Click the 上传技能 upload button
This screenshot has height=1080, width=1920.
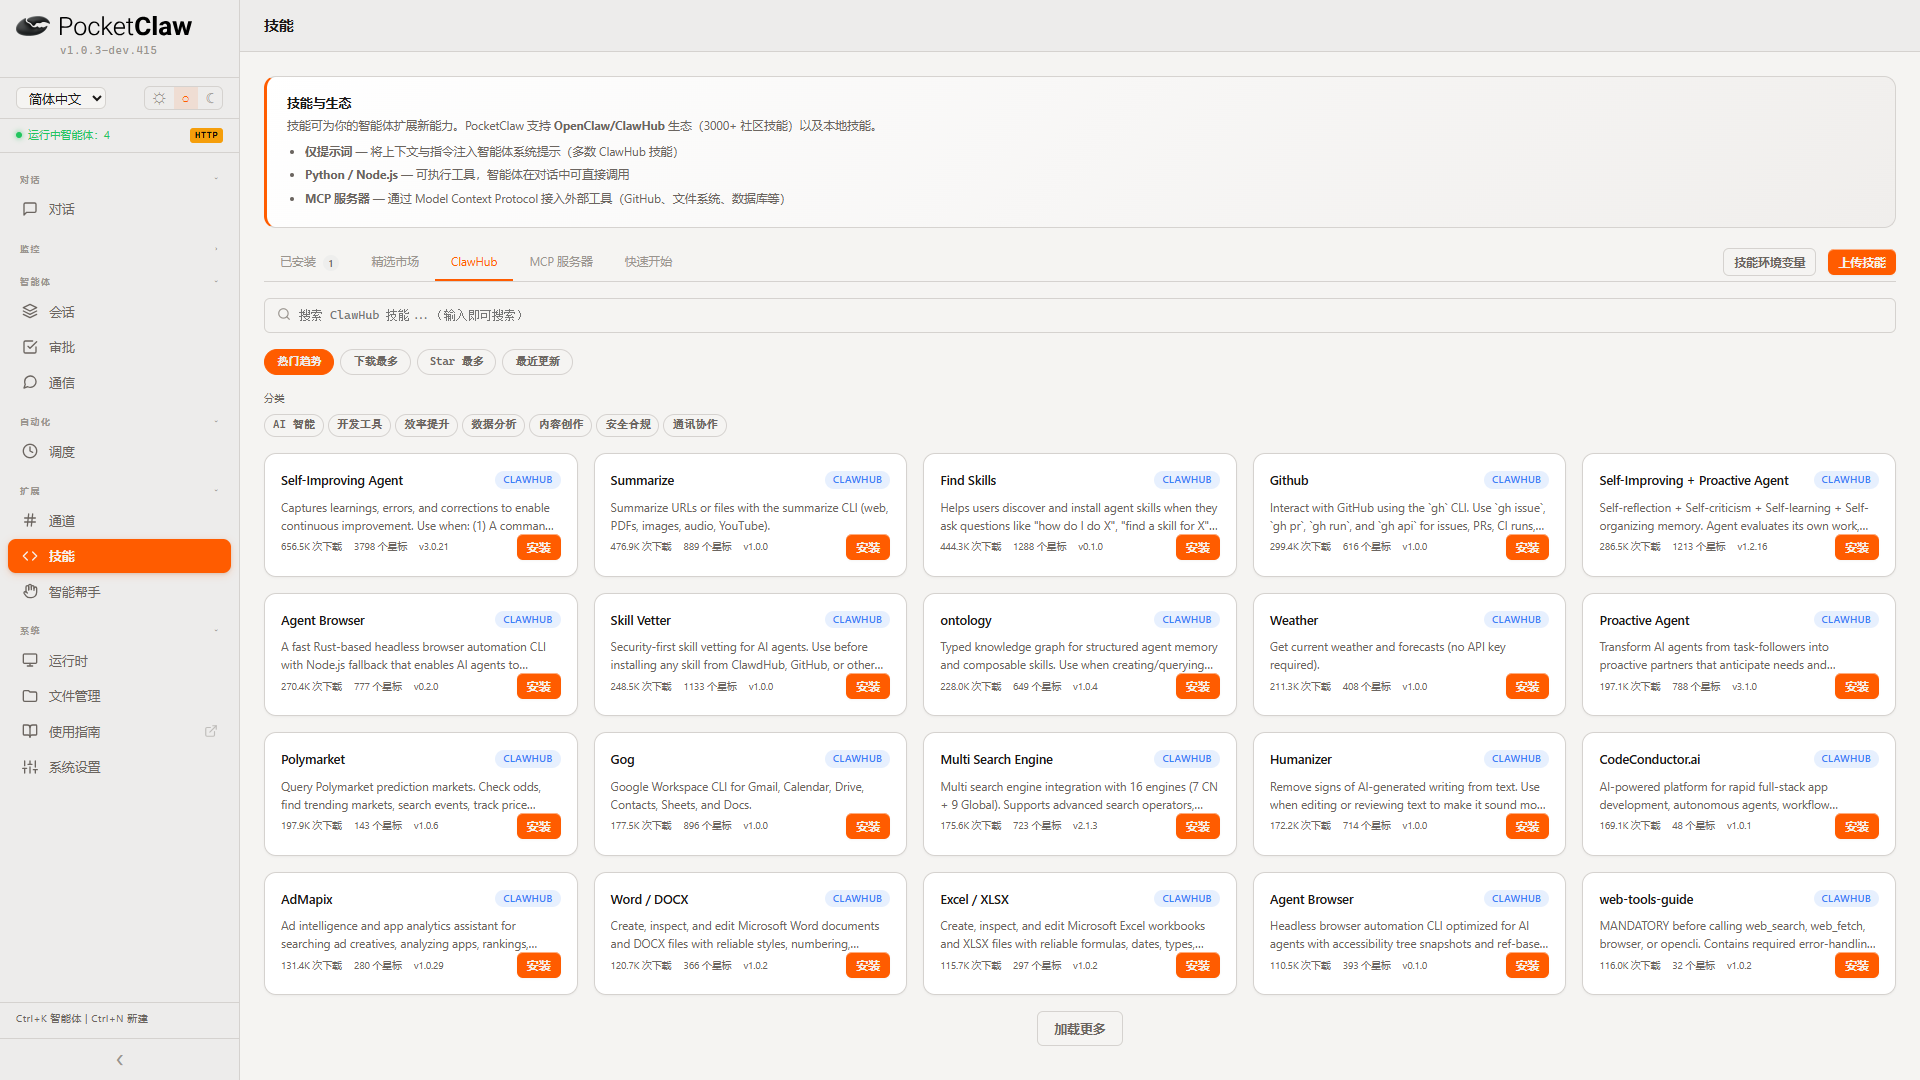(1862, 262)
